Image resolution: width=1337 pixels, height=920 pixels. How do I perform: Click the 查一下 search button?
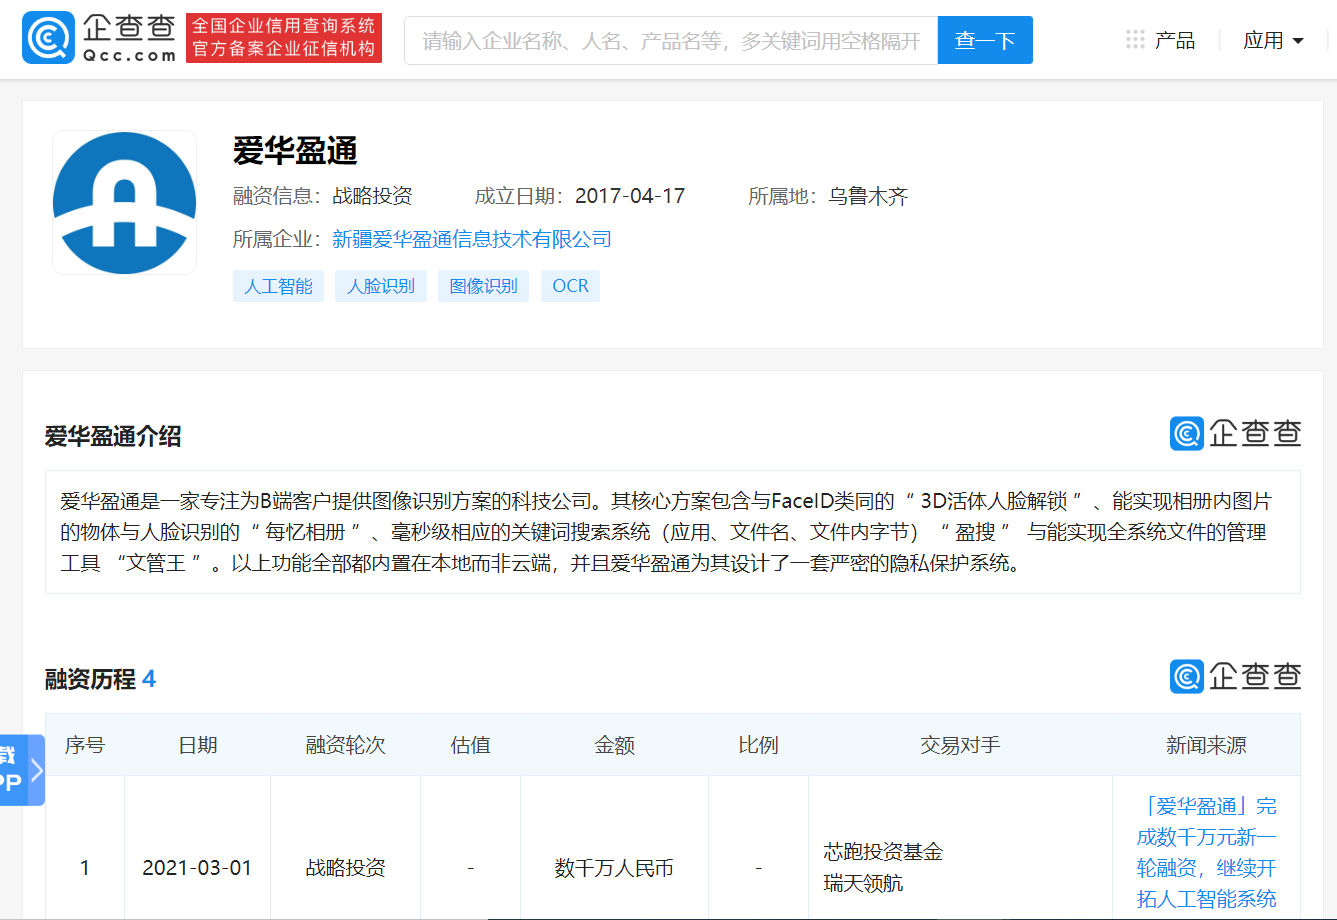pyautogui.click(x=985, y=40)
